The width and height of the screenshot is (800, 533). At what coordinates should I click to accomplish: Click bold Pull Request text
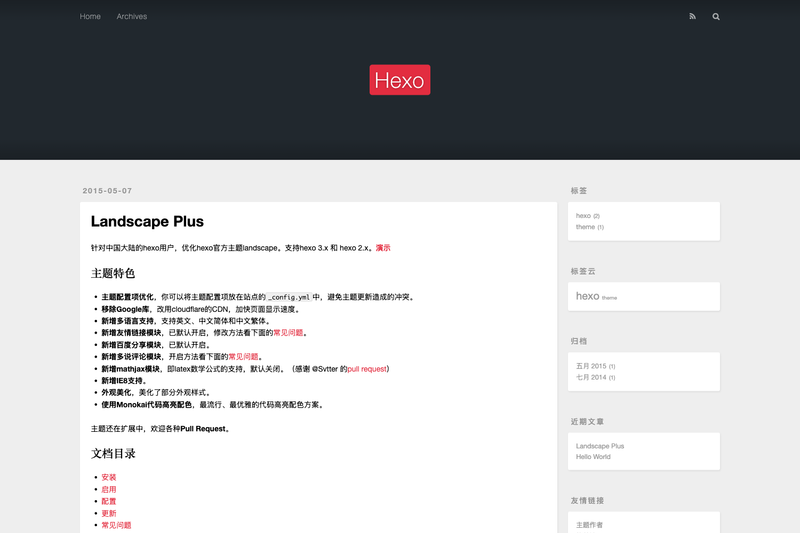point(203,429)
